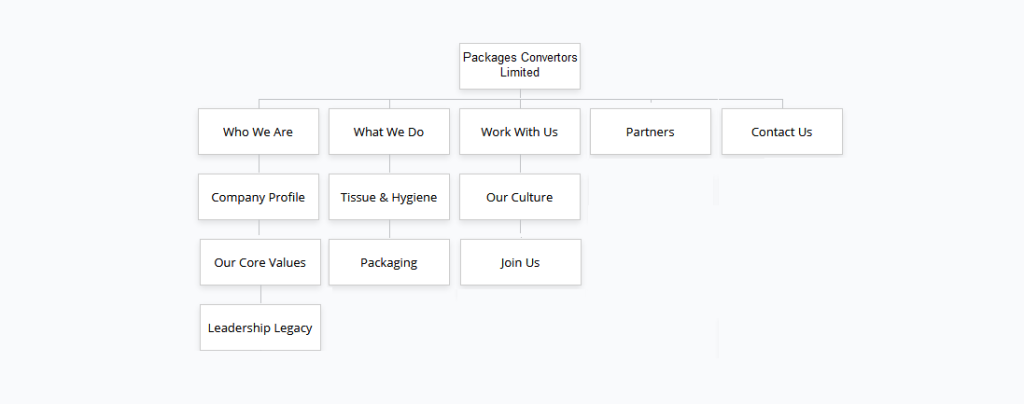Screen dimensions: 1024x404
Task: Open the Company Profile page
Action: (258, 197)
